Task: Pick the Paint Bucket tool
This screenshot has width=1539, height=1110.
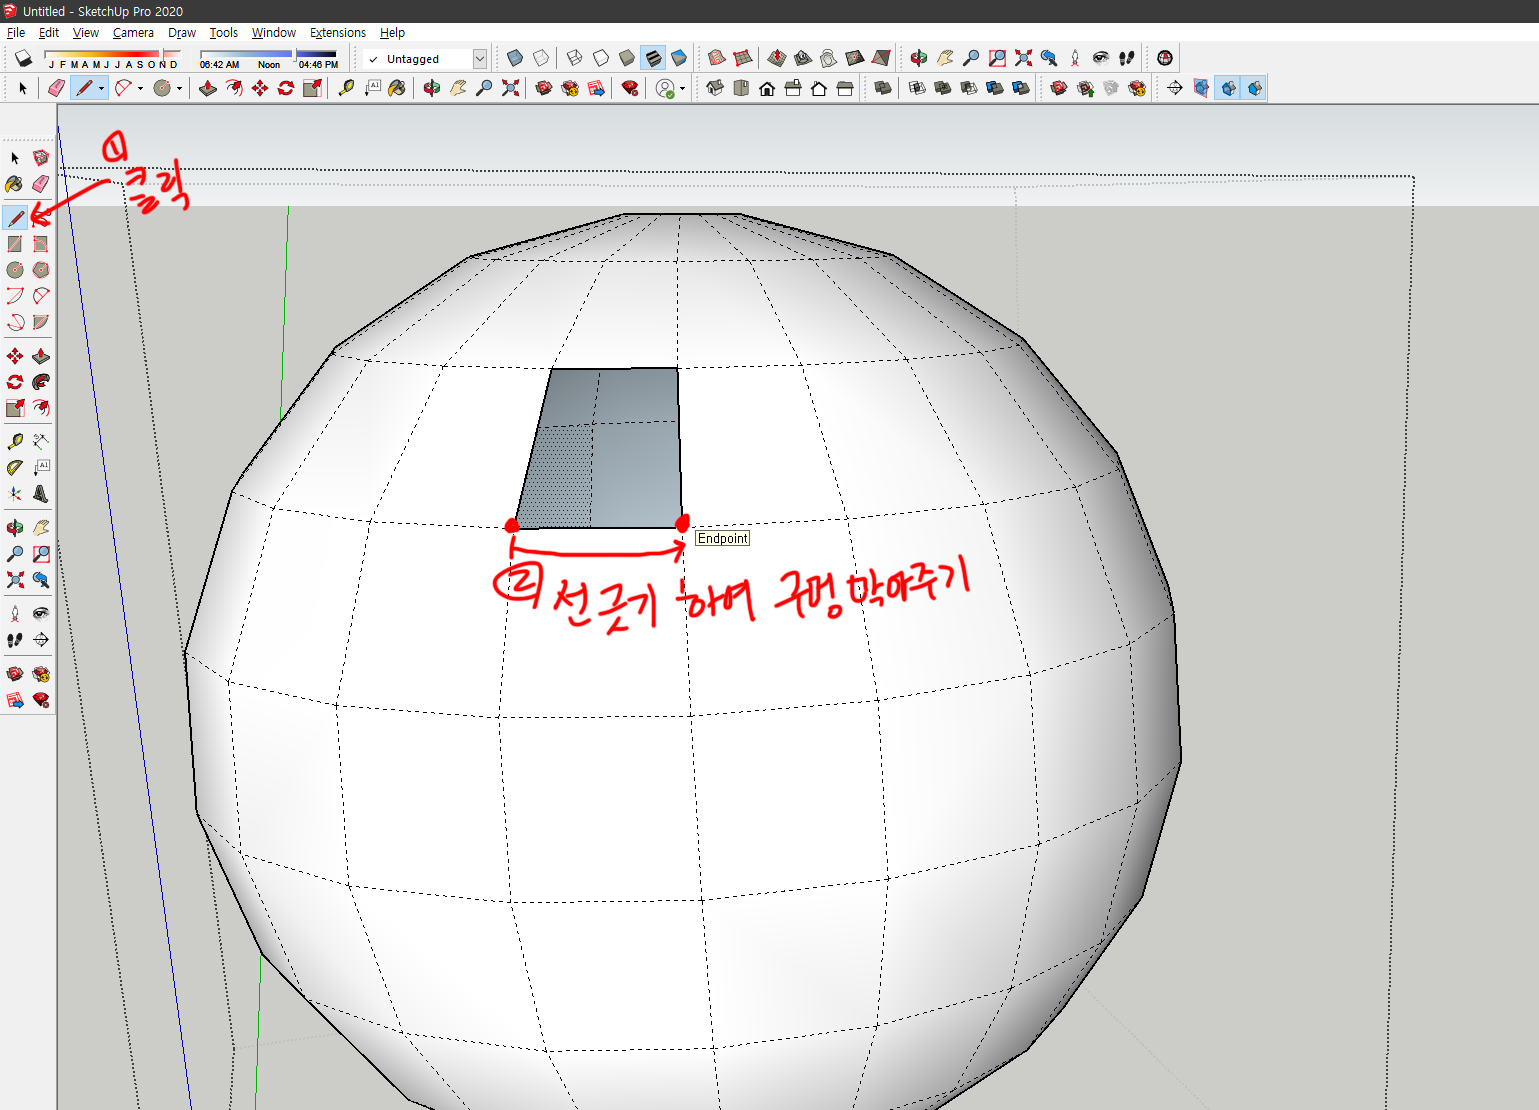Action: coord(15,183)
